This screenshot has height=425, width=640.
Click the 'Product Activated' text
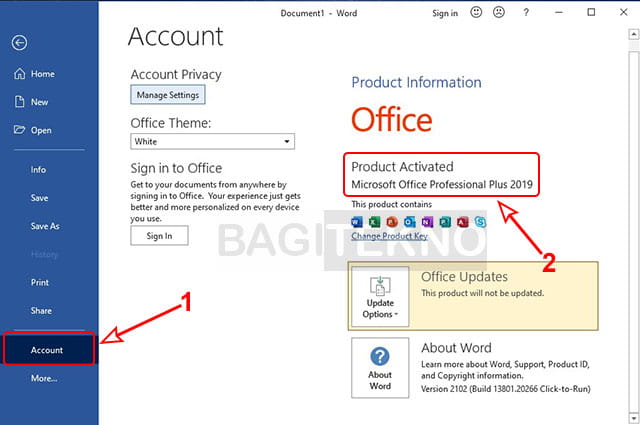[x=402, y=167]
